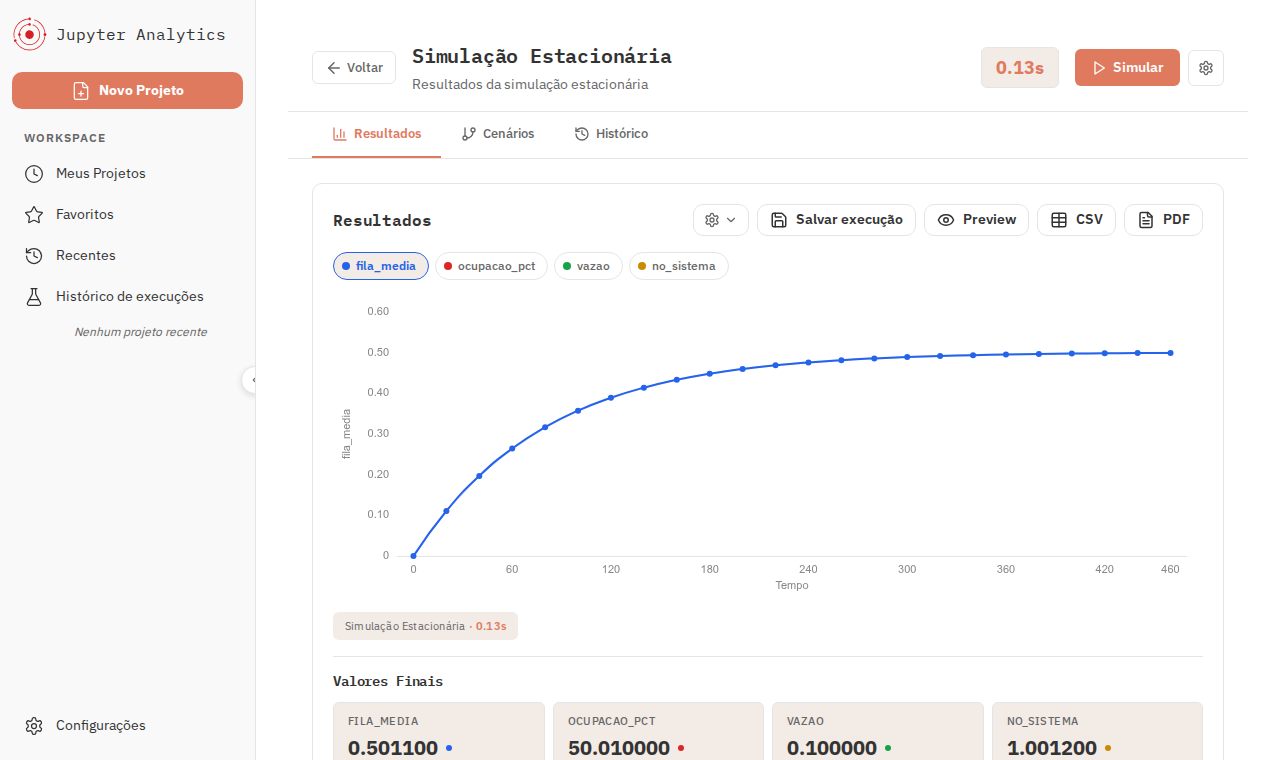
Task: Open the Recentes sidebar item
Action: pyautogui.click(x=127, y=255)
